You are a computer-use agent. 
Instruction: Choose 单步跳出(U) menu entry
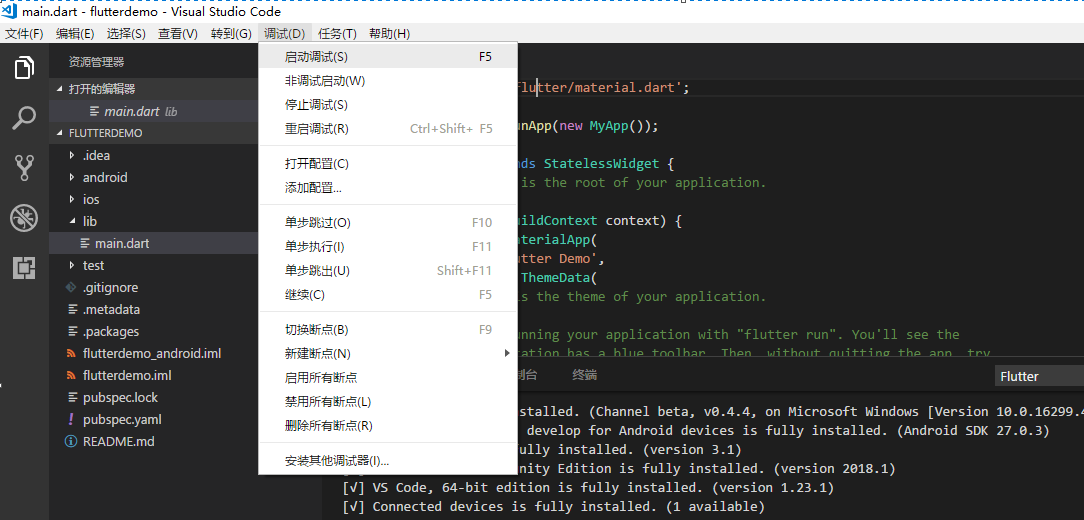pyautogui.click(x=388, y=270)
